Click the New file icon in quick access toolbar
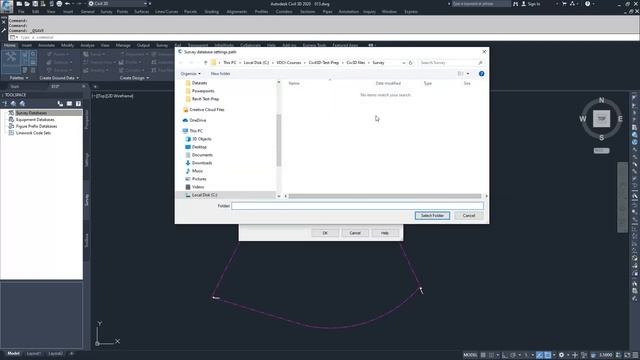The image size is (640, 360). (x=19, y=4)
